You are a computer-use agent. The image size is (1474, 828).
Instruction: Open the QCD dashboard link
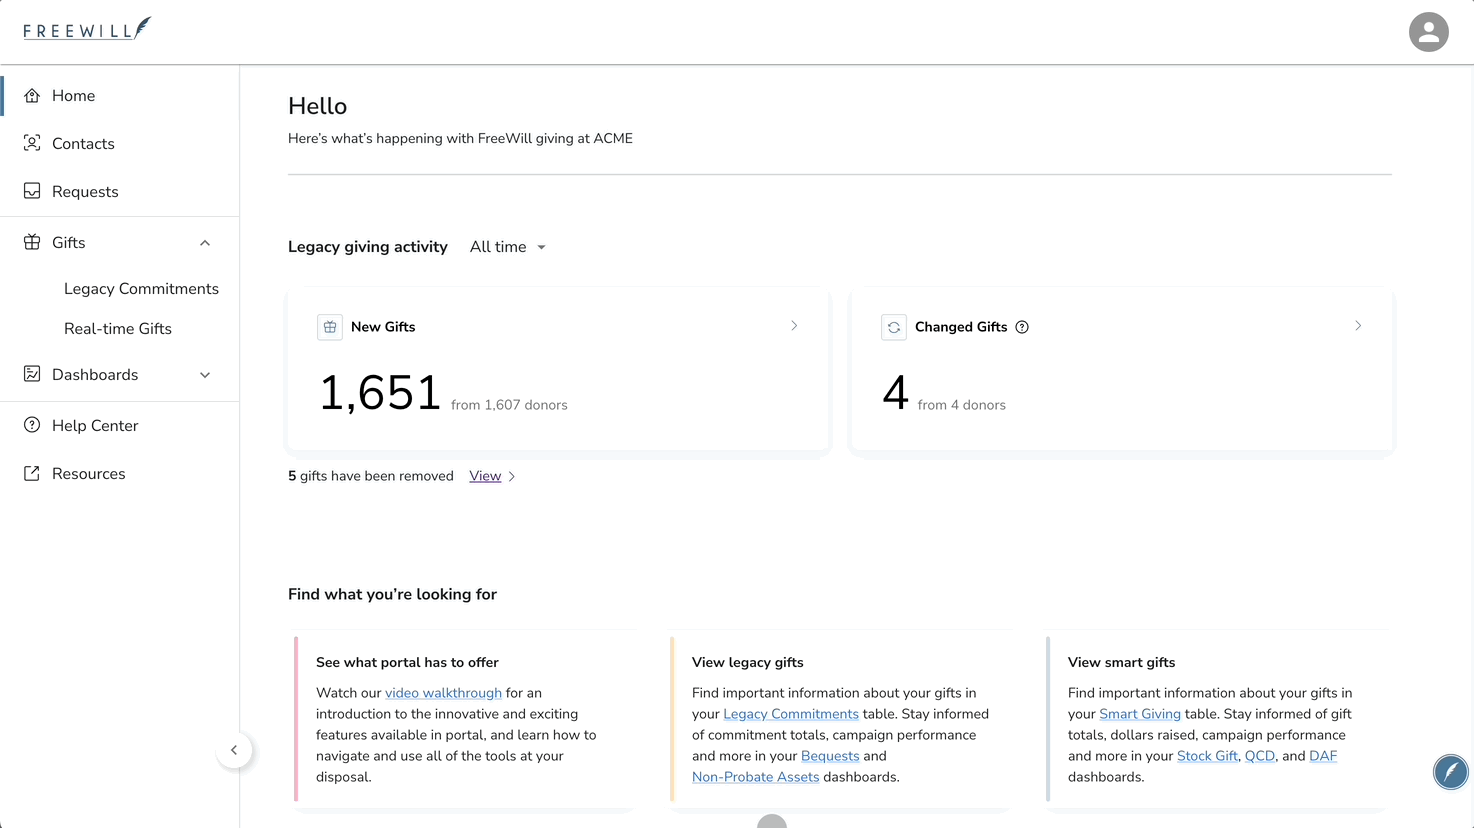click(1260, 756)
